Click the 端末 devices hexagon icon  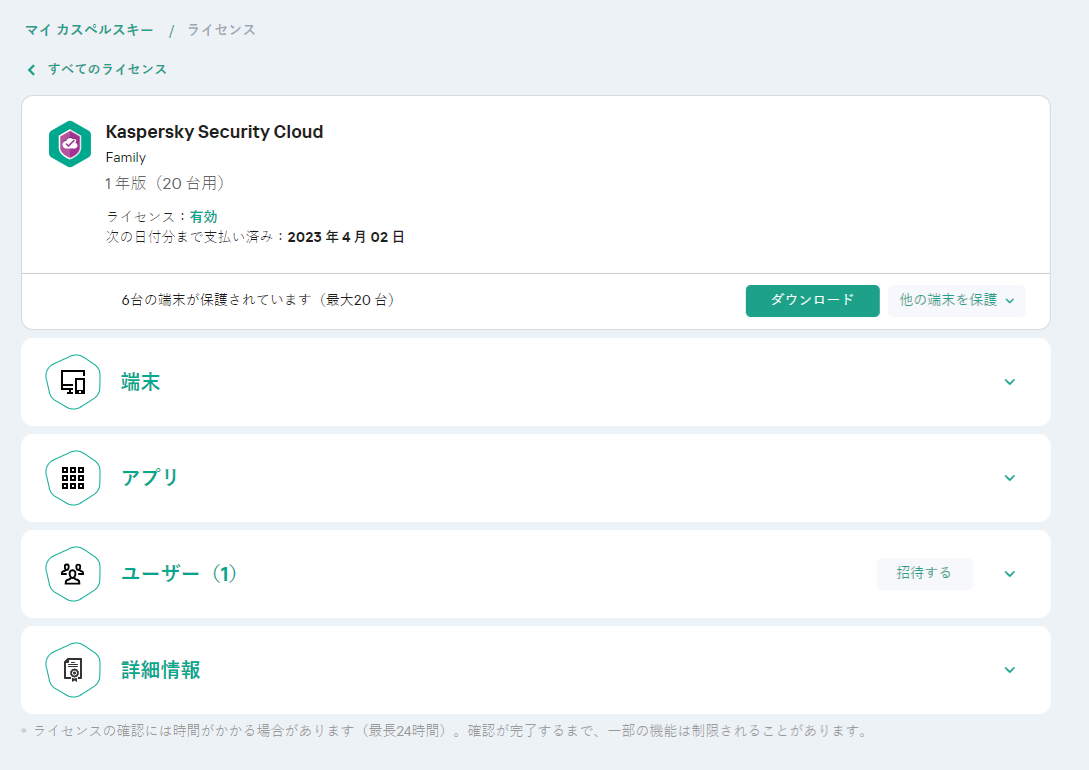(x=73, y=382)
